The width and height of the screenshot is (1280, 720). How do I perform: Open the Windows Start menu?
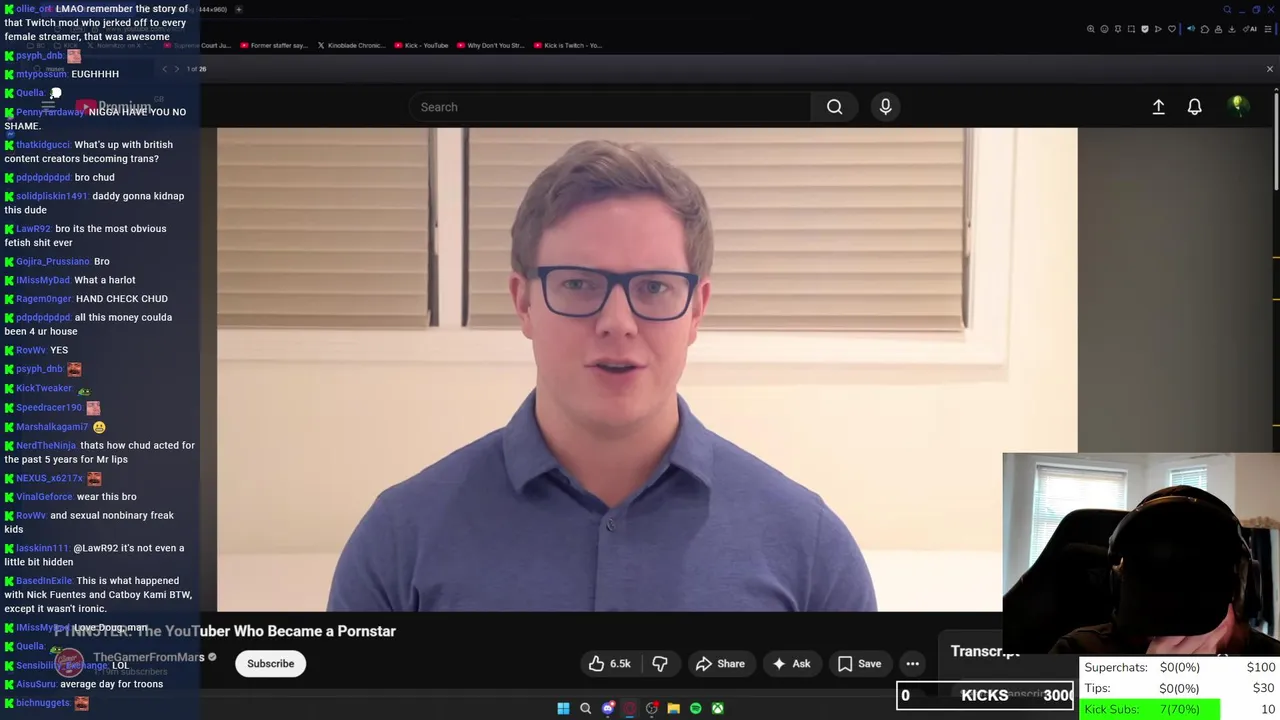[x=563, y=708]
